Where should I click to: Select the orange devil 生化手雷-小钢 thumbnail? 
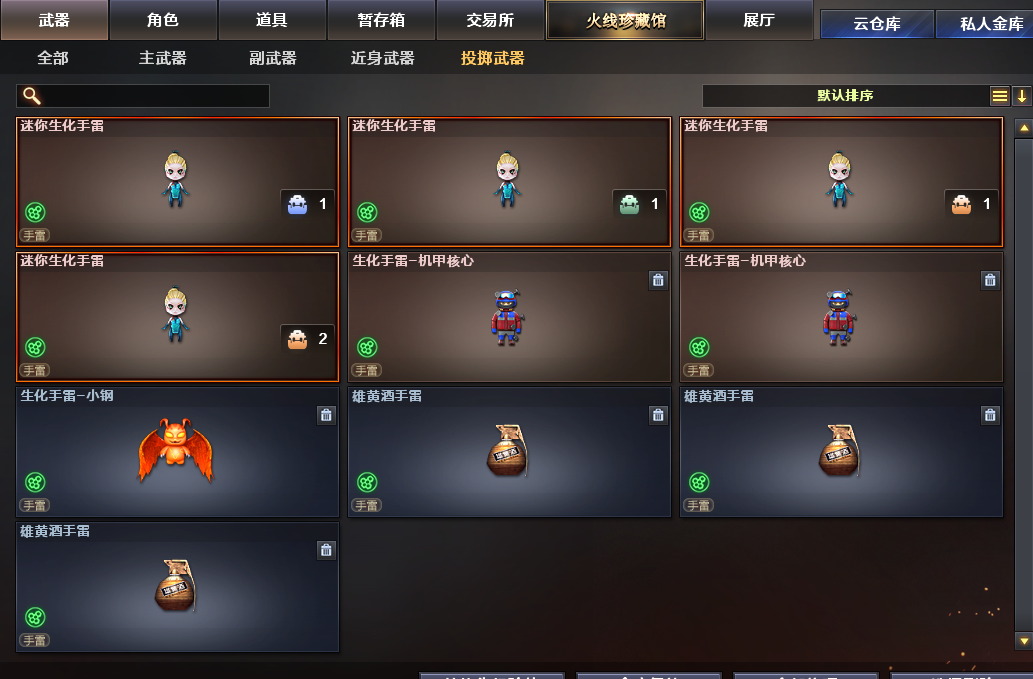(176, 451)
